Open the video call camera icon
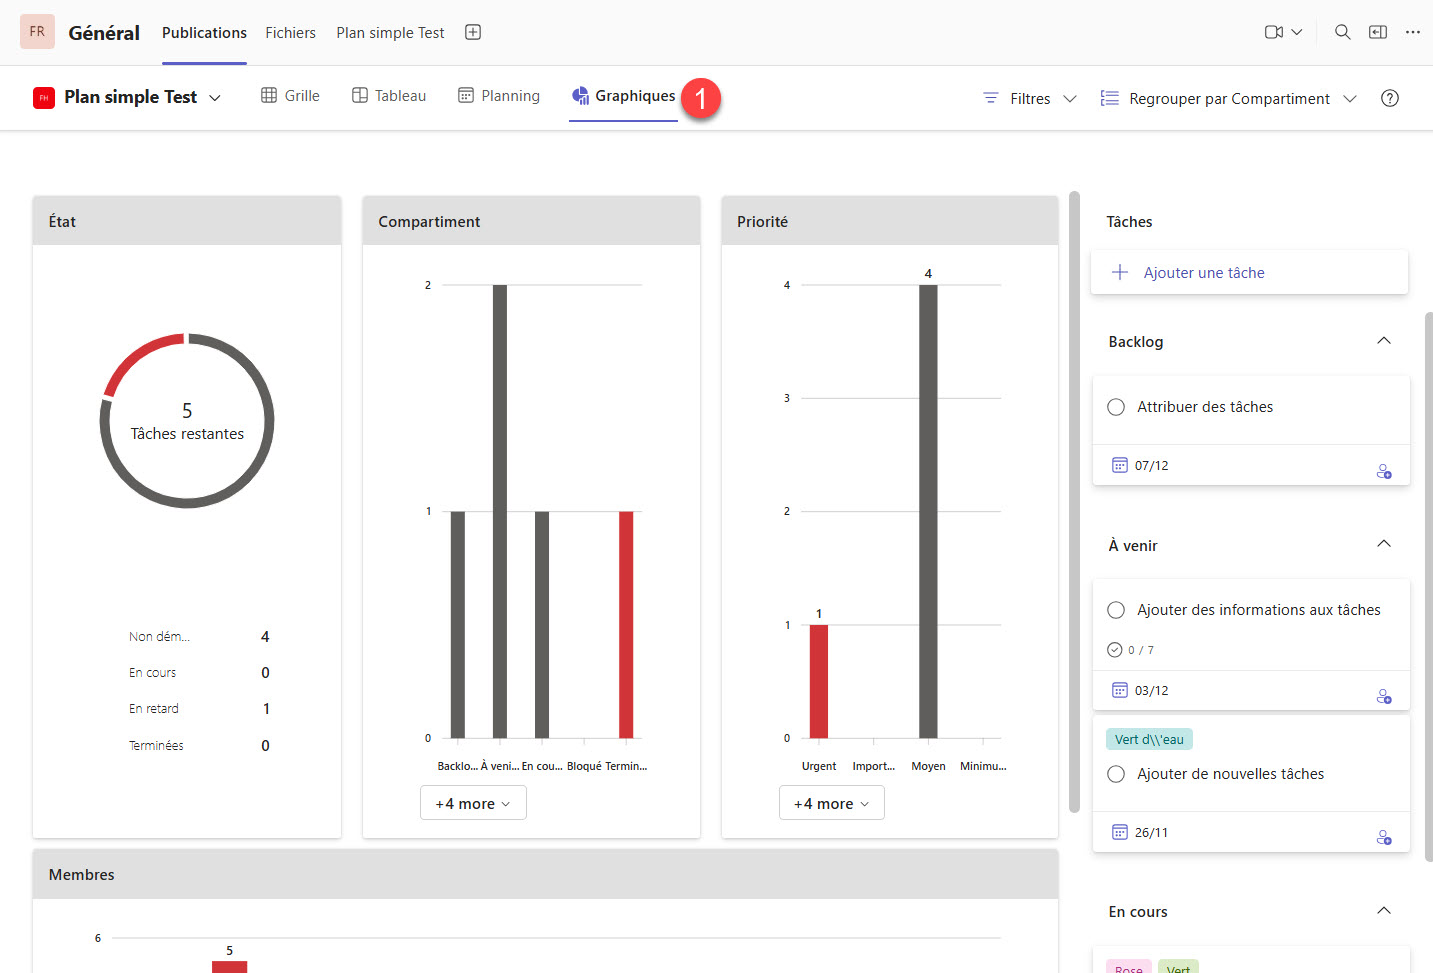This screenshot has height=973, width=1433. pyautogui.click(x=1274, y=32)
